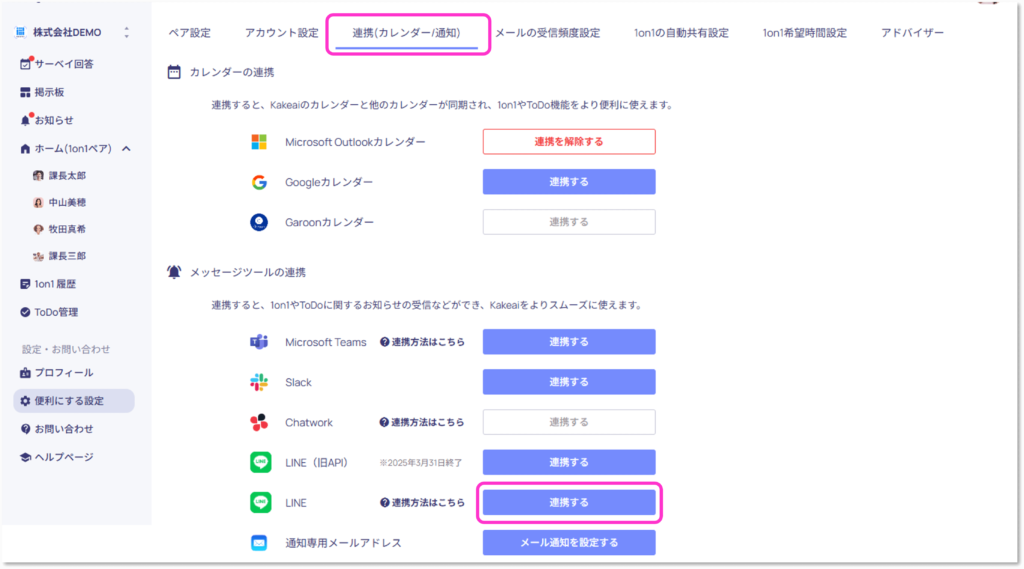Click the 掲示板 board icon
The height and width of the screenshot is (569, 1024).
click(x=25, y=92)
